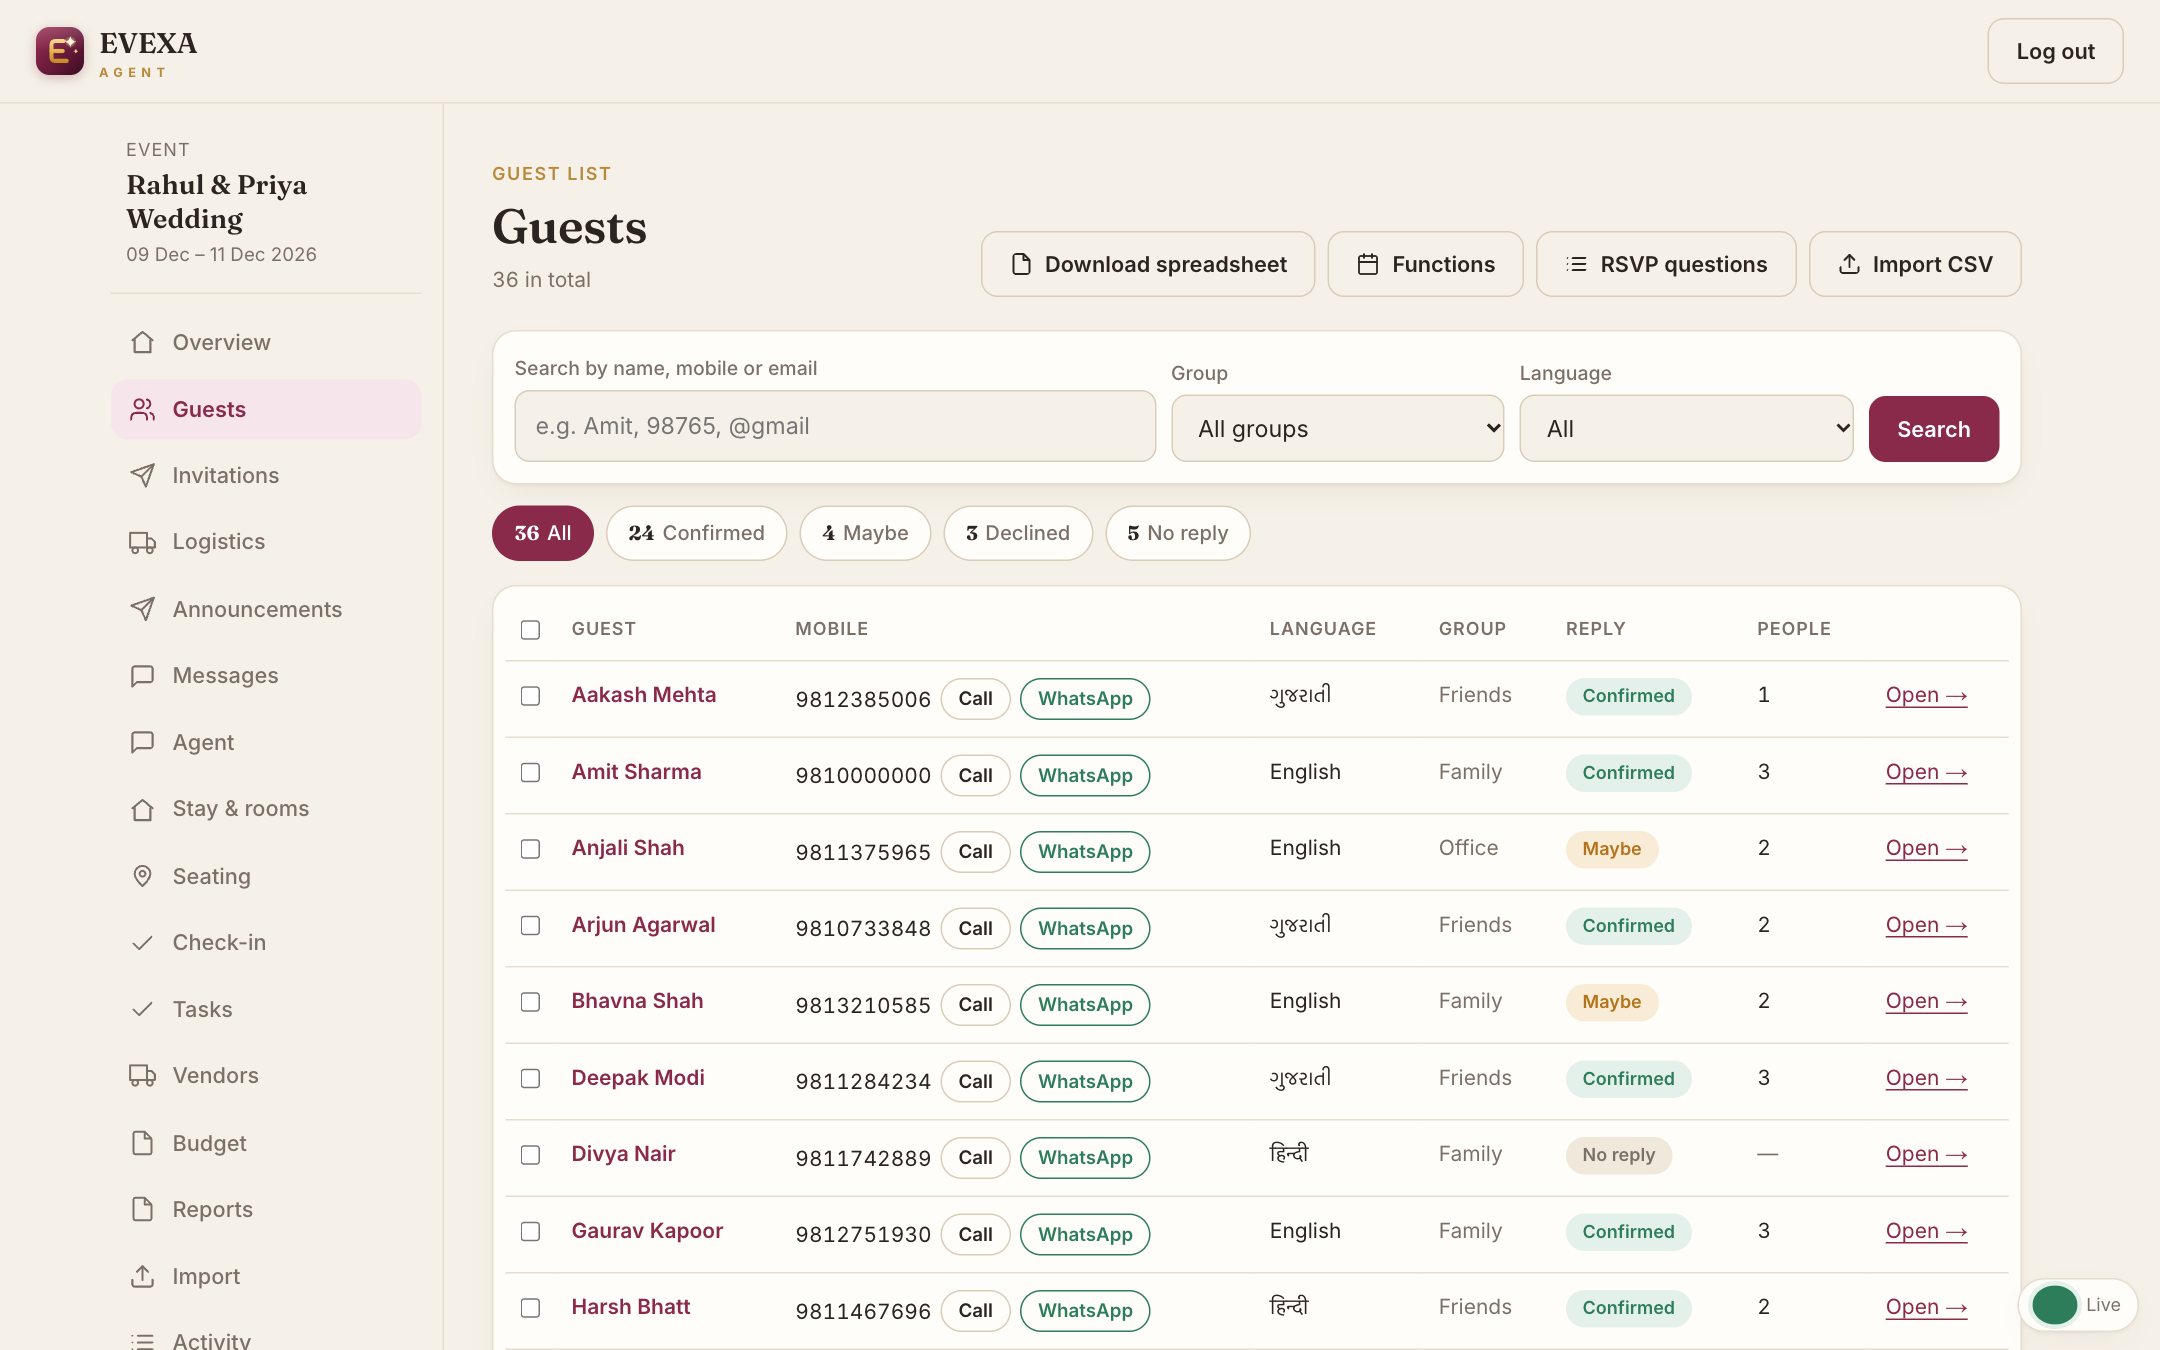
Task: Filter by 3 Declined guests
Action: coord(1018,533)
